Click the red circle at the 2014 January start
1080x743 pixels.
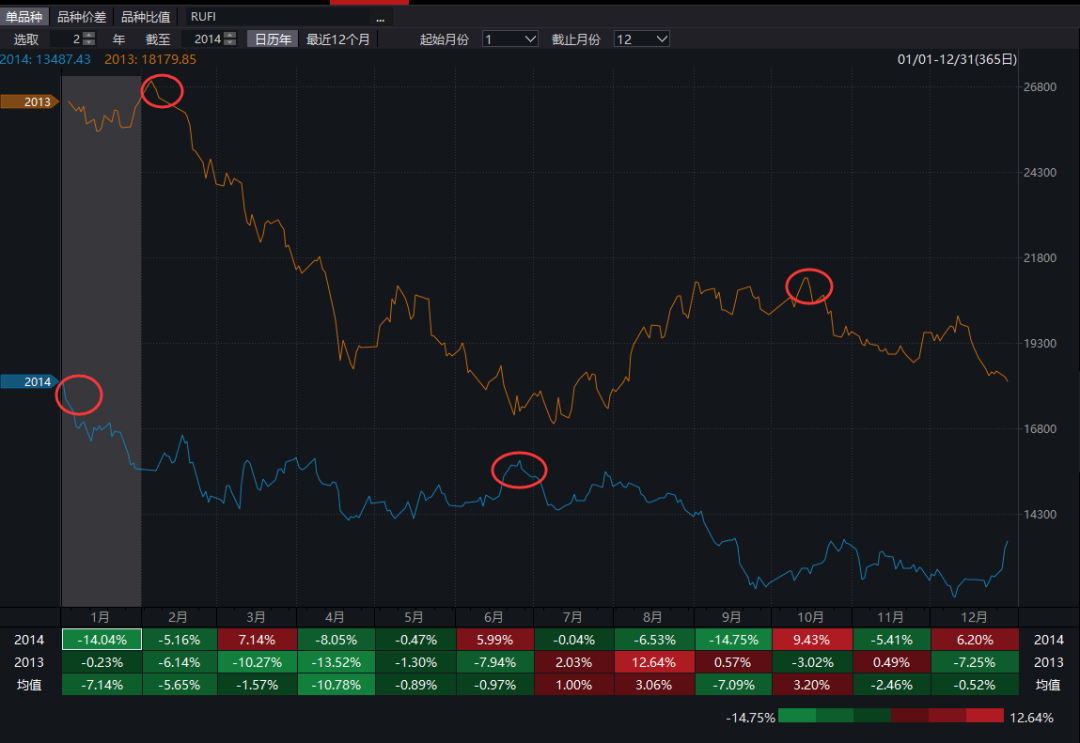click(79, 394)
